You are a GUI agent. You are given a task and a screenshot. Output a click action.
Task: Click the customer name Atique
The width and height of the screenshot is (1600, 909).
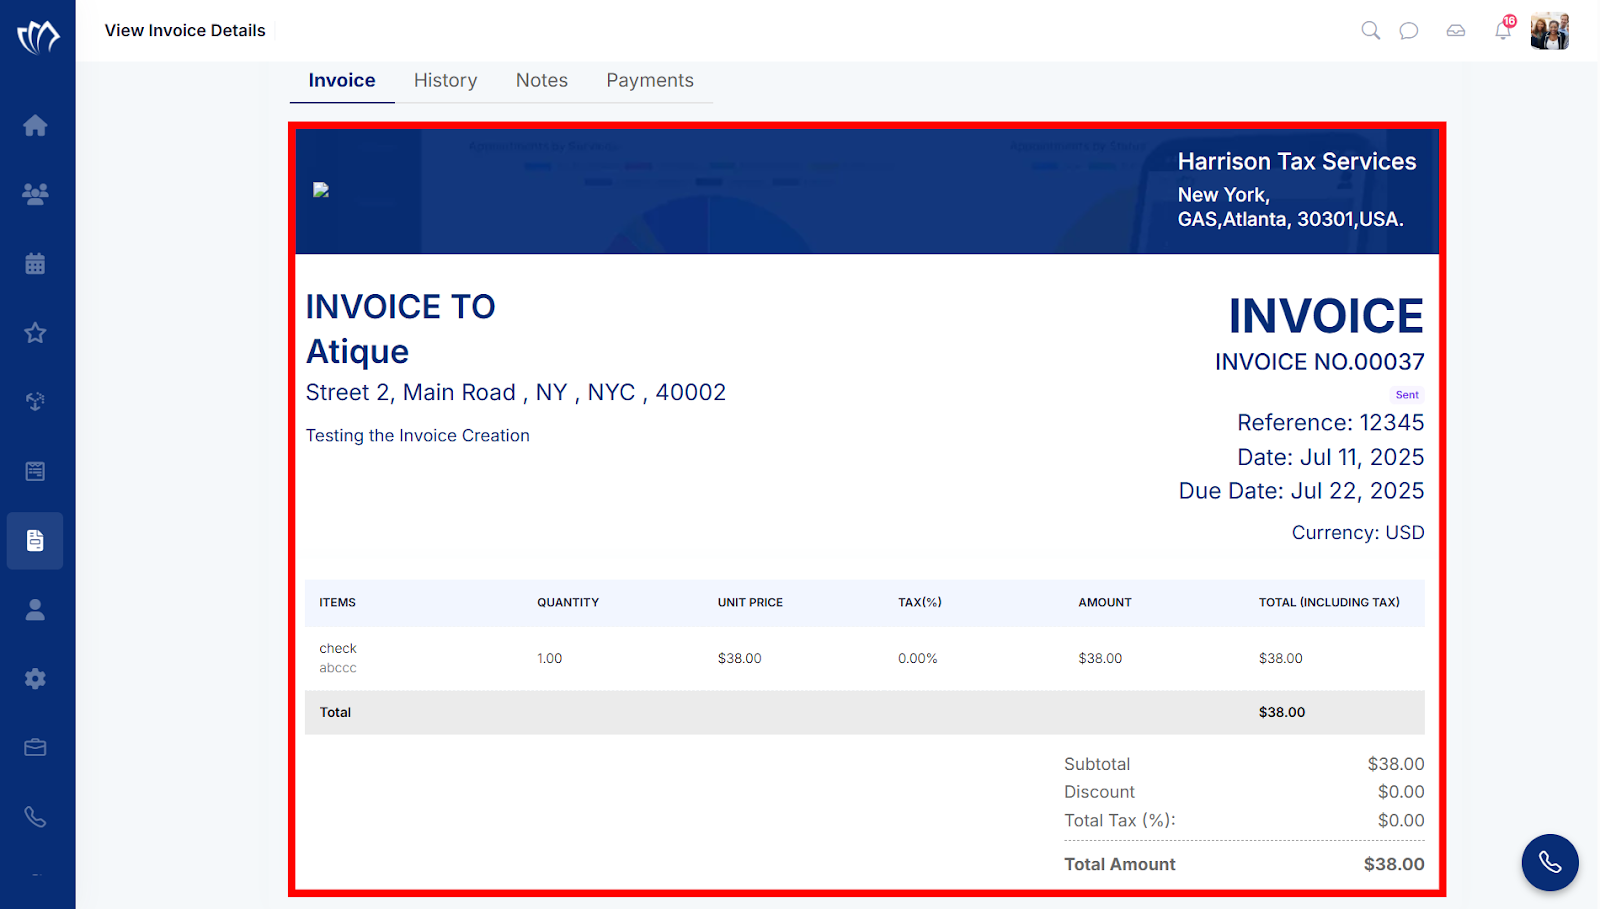357,352
